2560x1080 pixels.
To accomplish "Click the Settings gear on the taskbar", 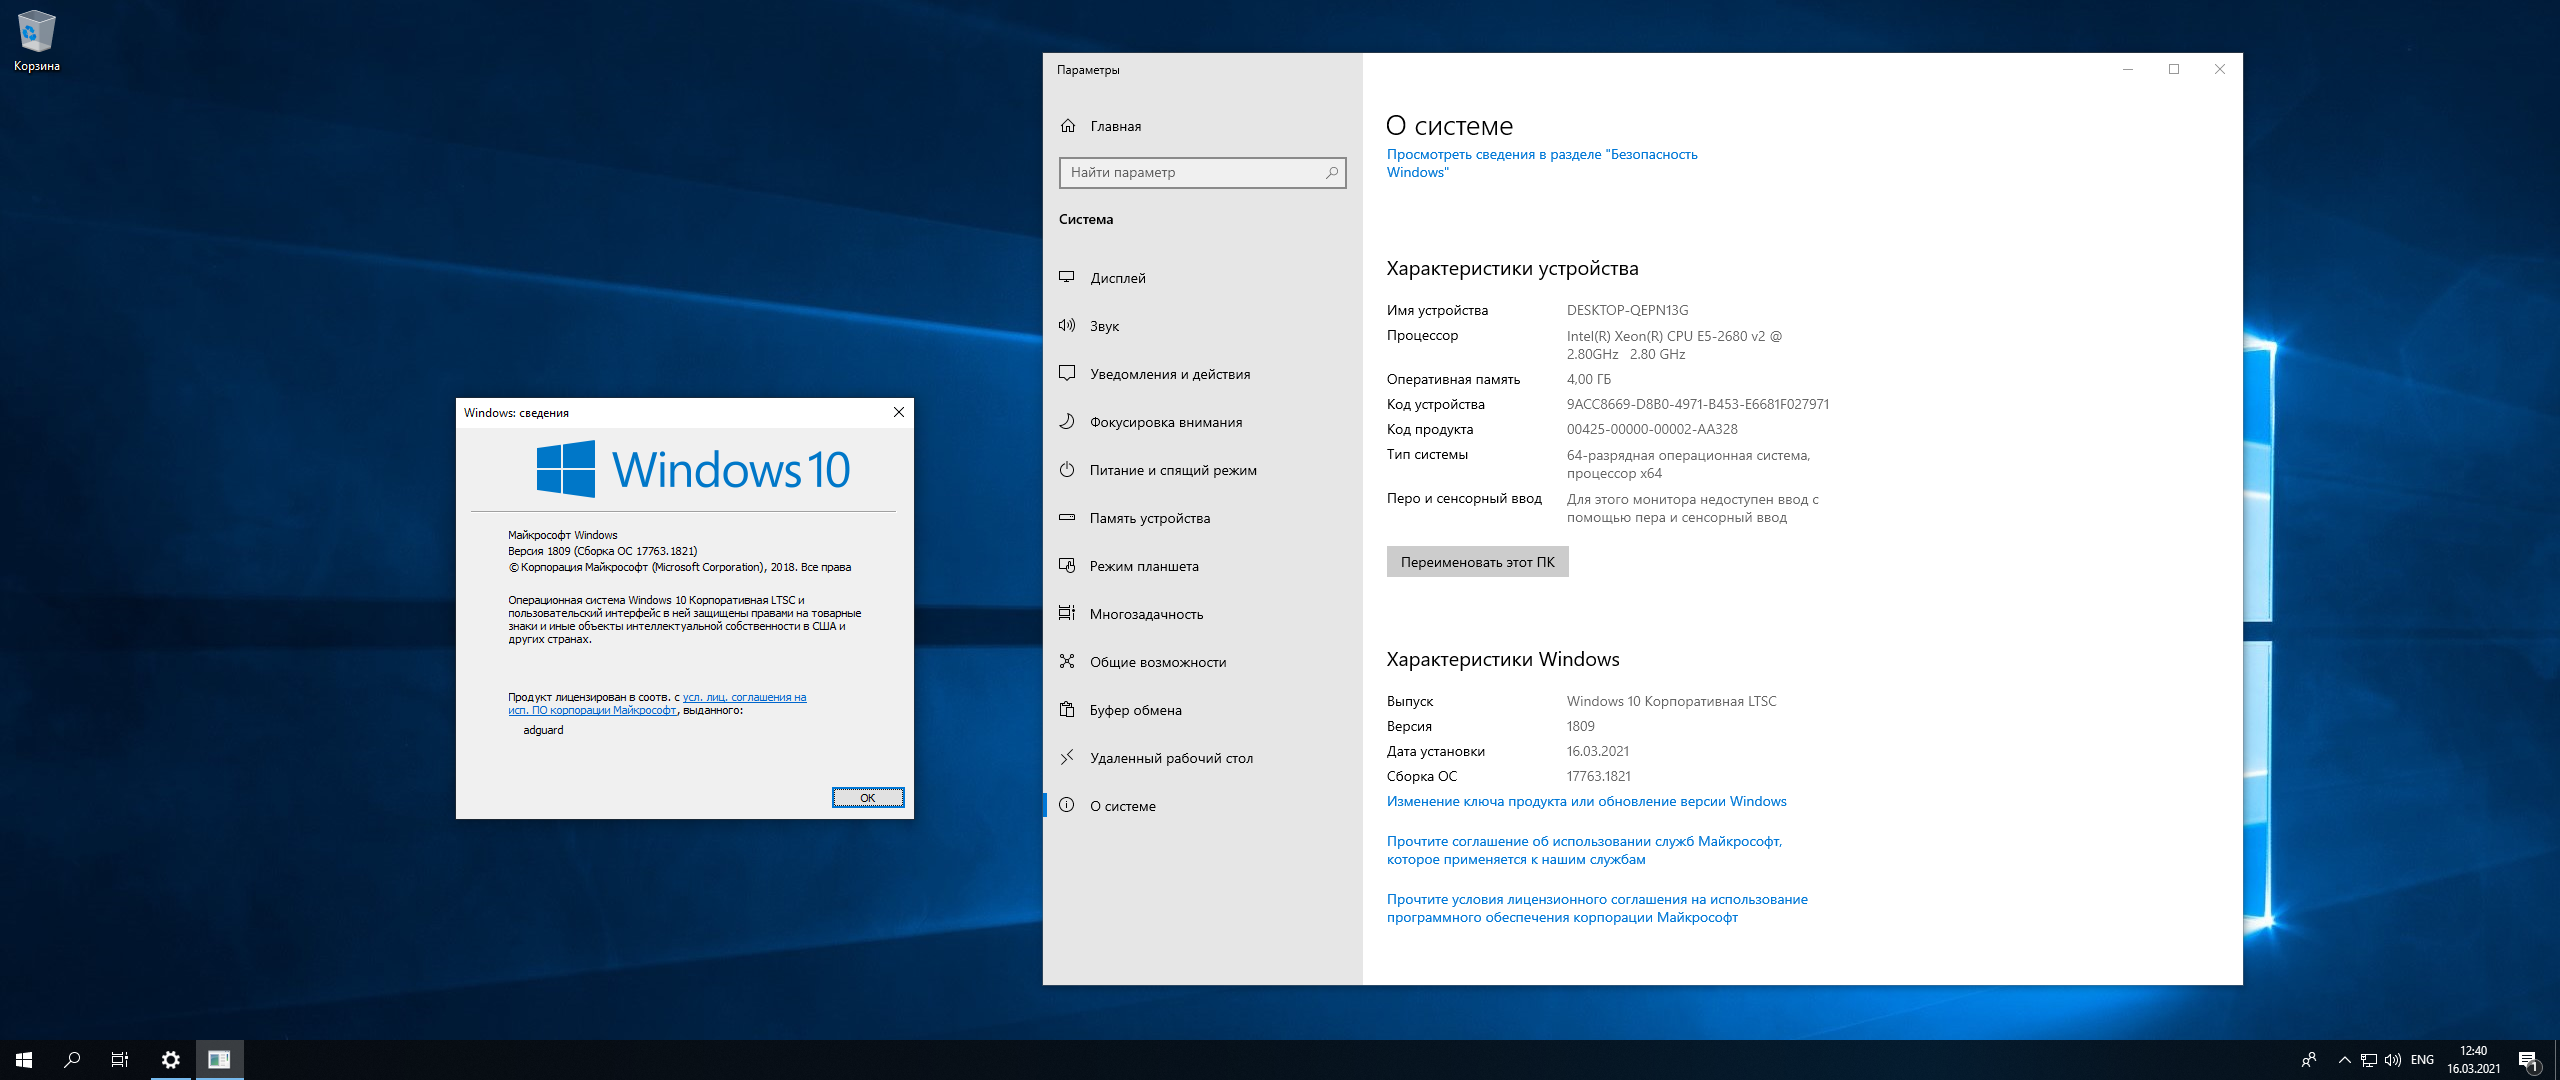I will (171, 1060).
